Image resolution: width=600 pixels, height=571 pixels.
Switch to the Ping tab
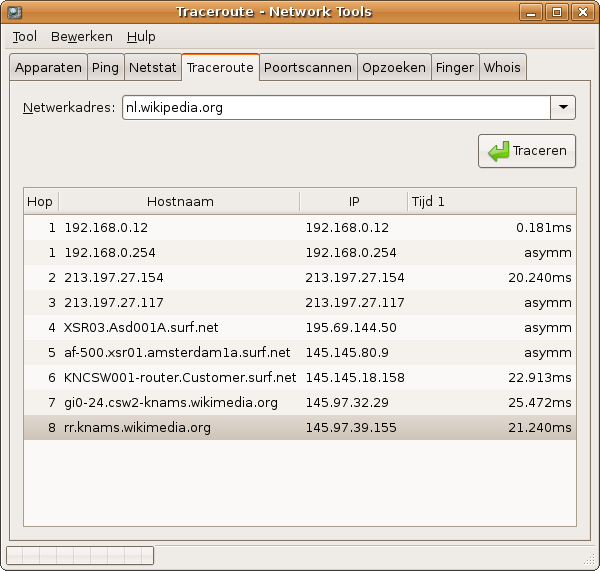[x=105, y=68]
